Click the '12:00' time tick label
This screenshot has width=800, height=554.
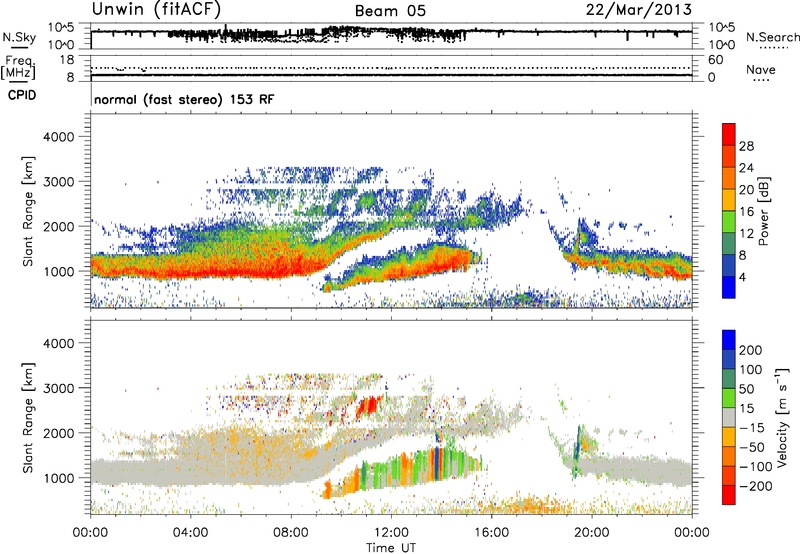tap(391, 533)
